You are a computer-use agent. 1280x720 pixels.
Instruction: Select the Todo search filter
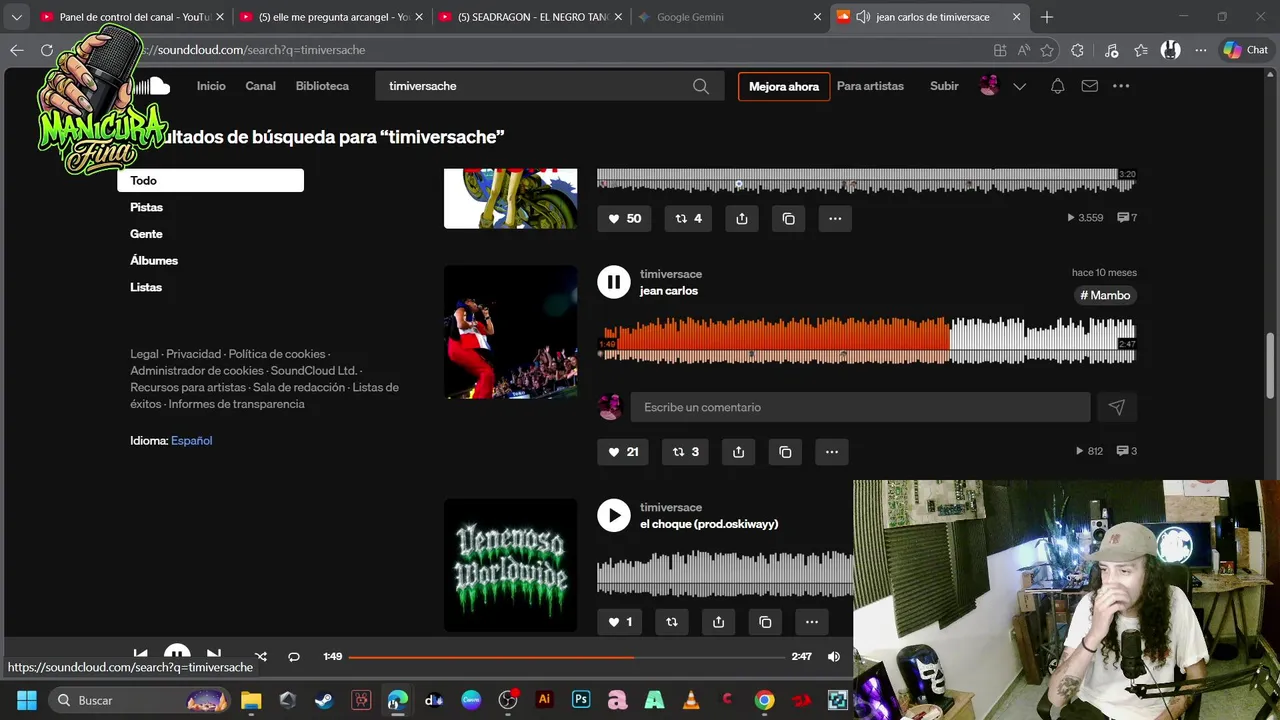click(x=211, y=181)
